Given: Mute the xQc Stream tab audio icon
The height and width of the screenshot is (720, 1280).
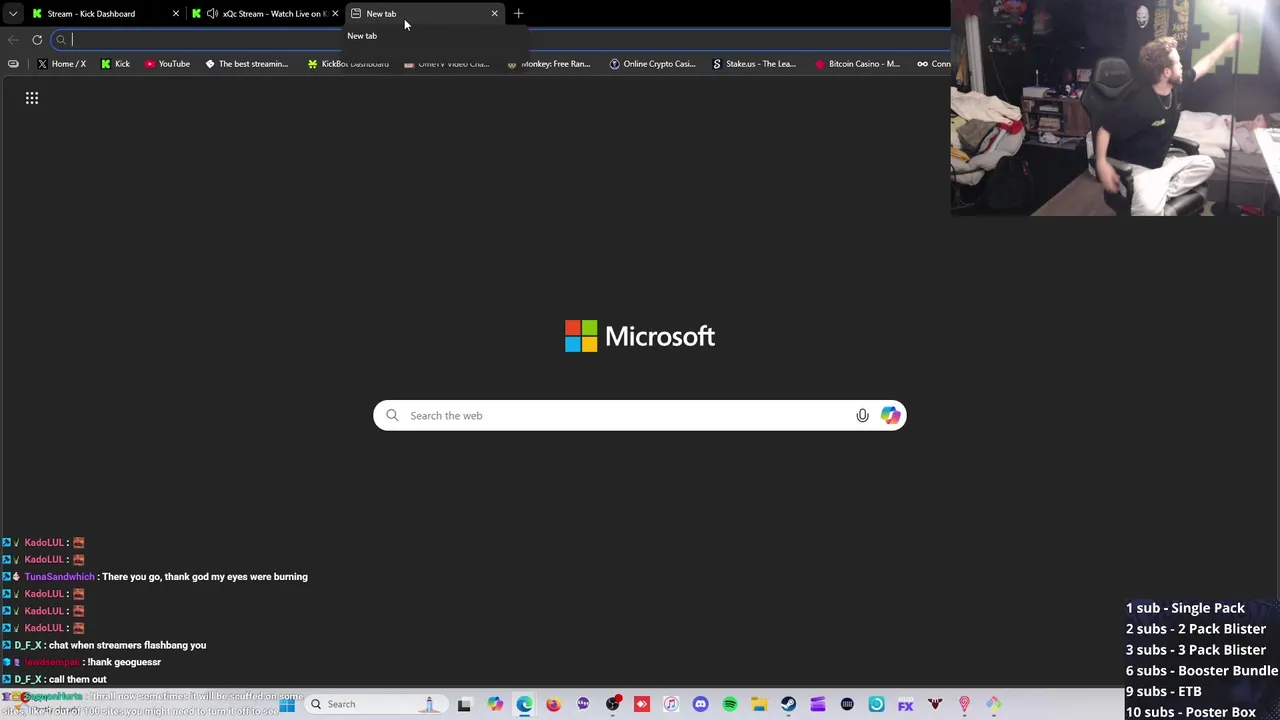Looking at the screenshot, I should tap(212, 14).
